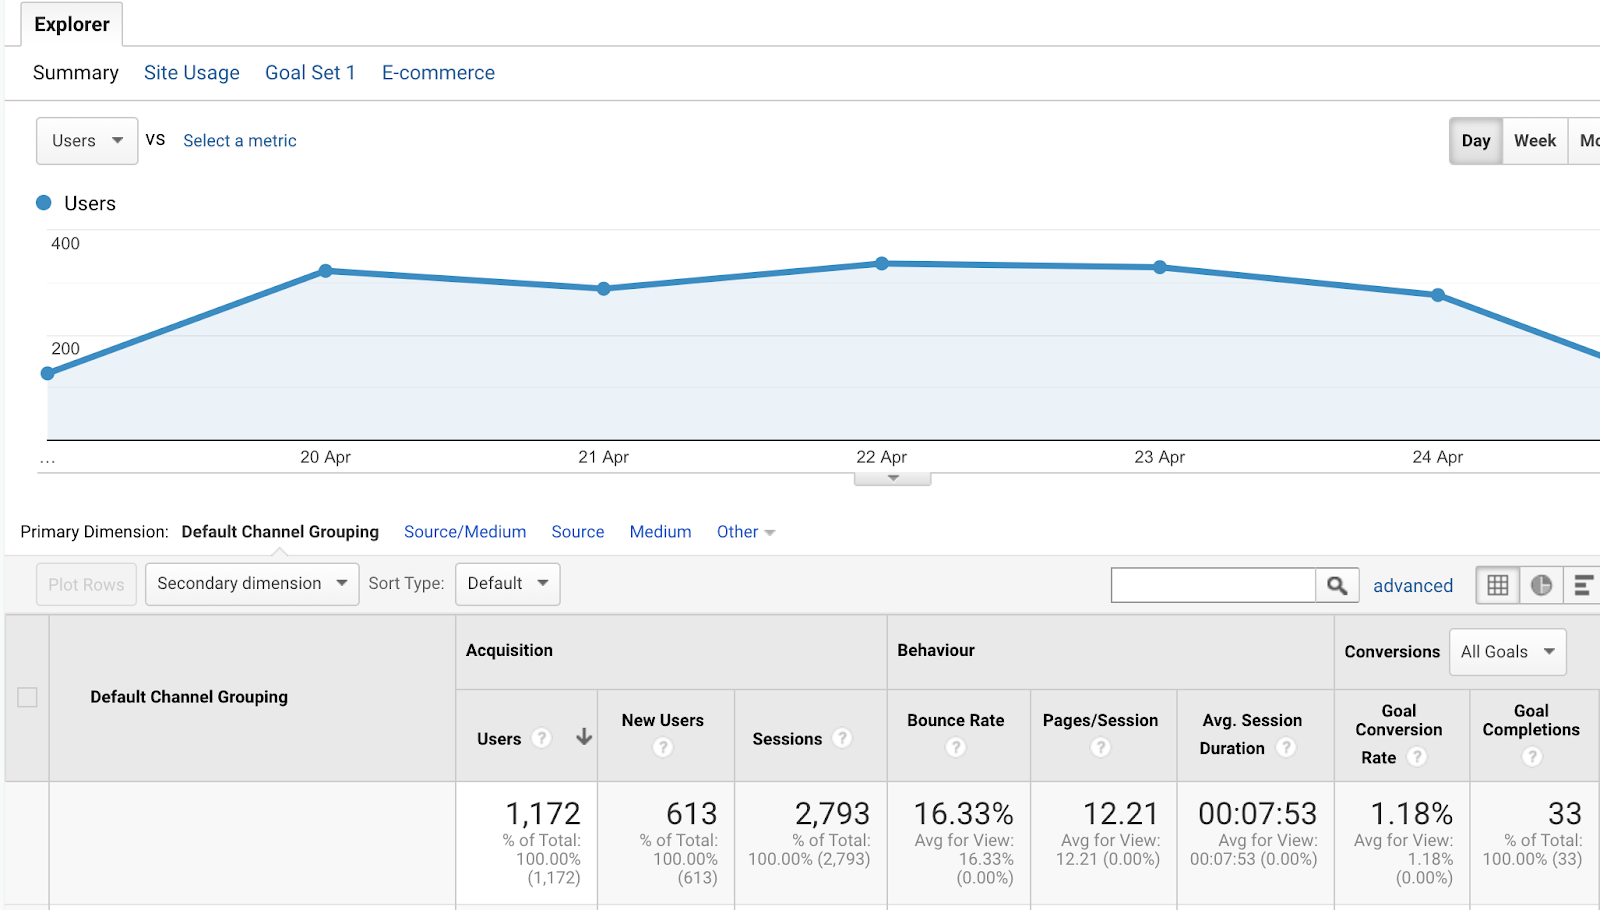Click the Plot Rows button

86,584
